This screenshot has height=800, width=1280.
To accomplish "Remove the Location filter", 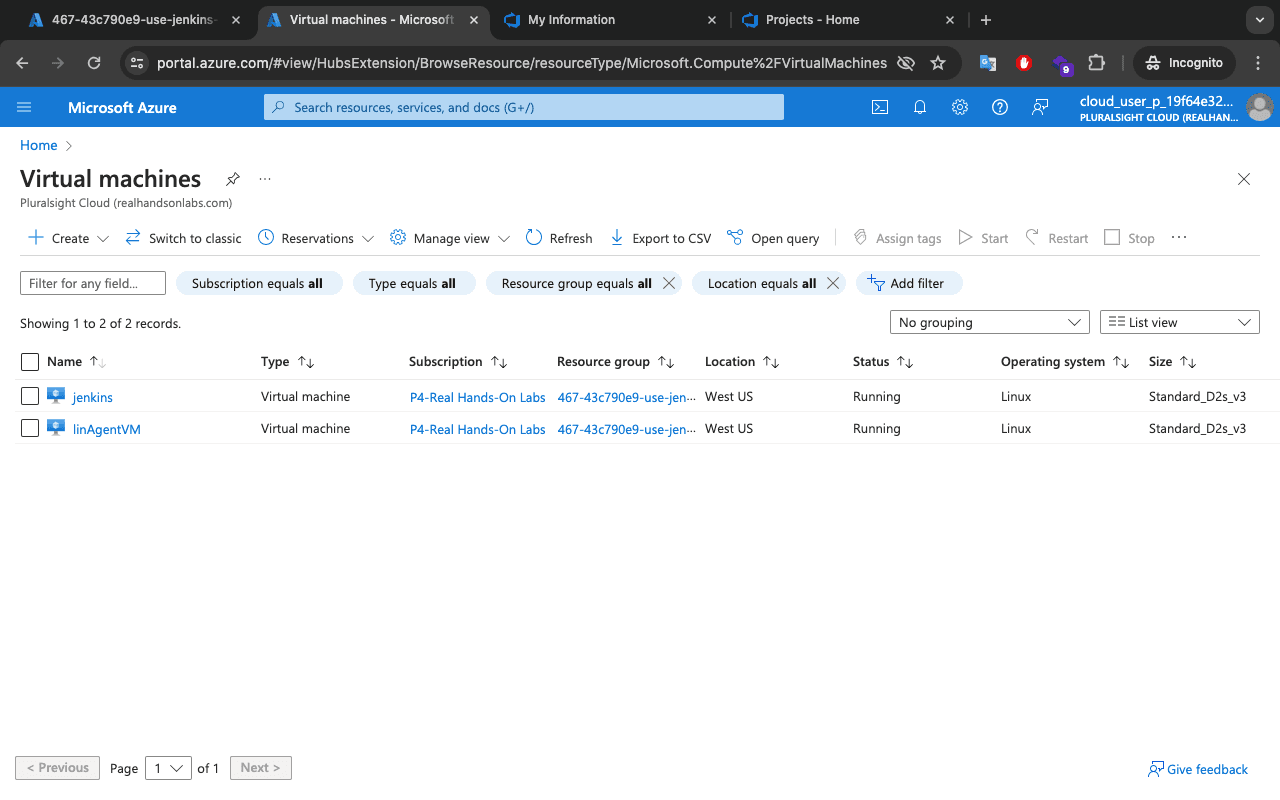I will tap(834, 283).
